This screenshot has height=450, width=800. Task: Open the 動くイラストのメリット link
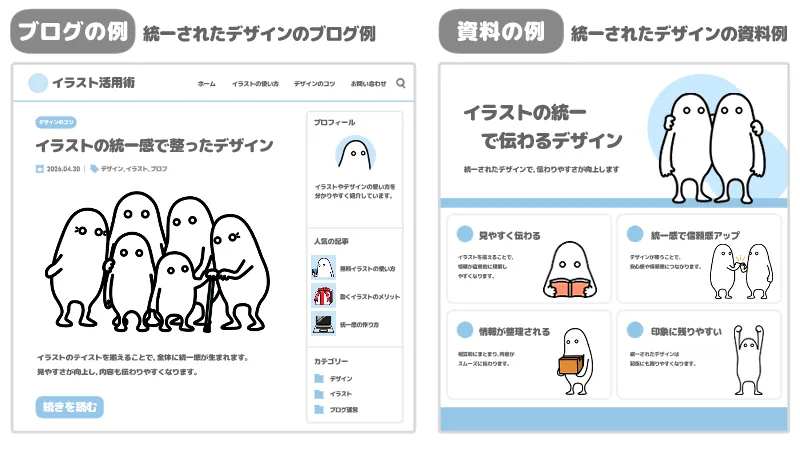(x=370, y=297)
